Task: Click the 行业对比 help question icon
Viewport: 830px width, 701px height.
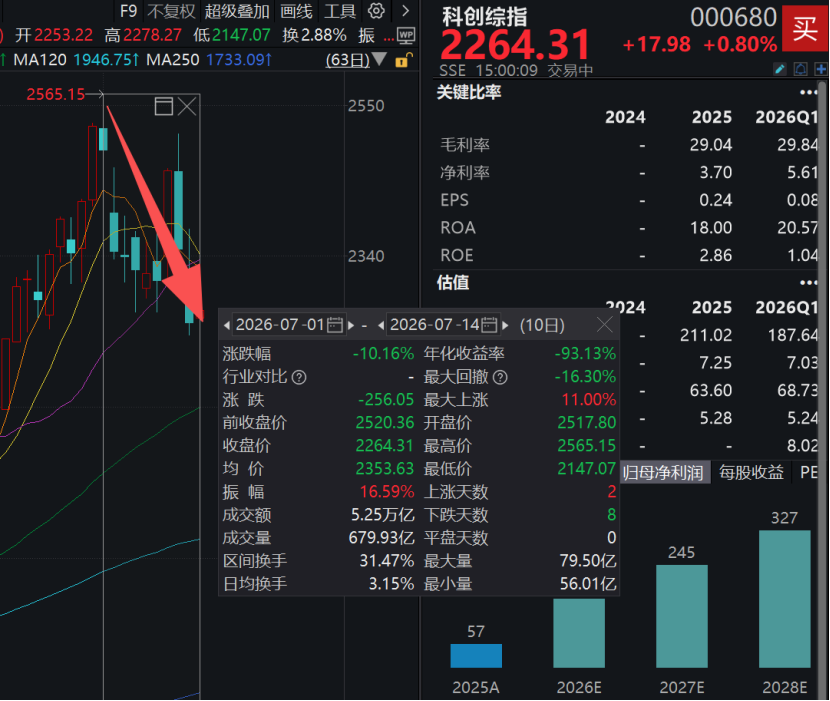Action: tap(299, 378)
